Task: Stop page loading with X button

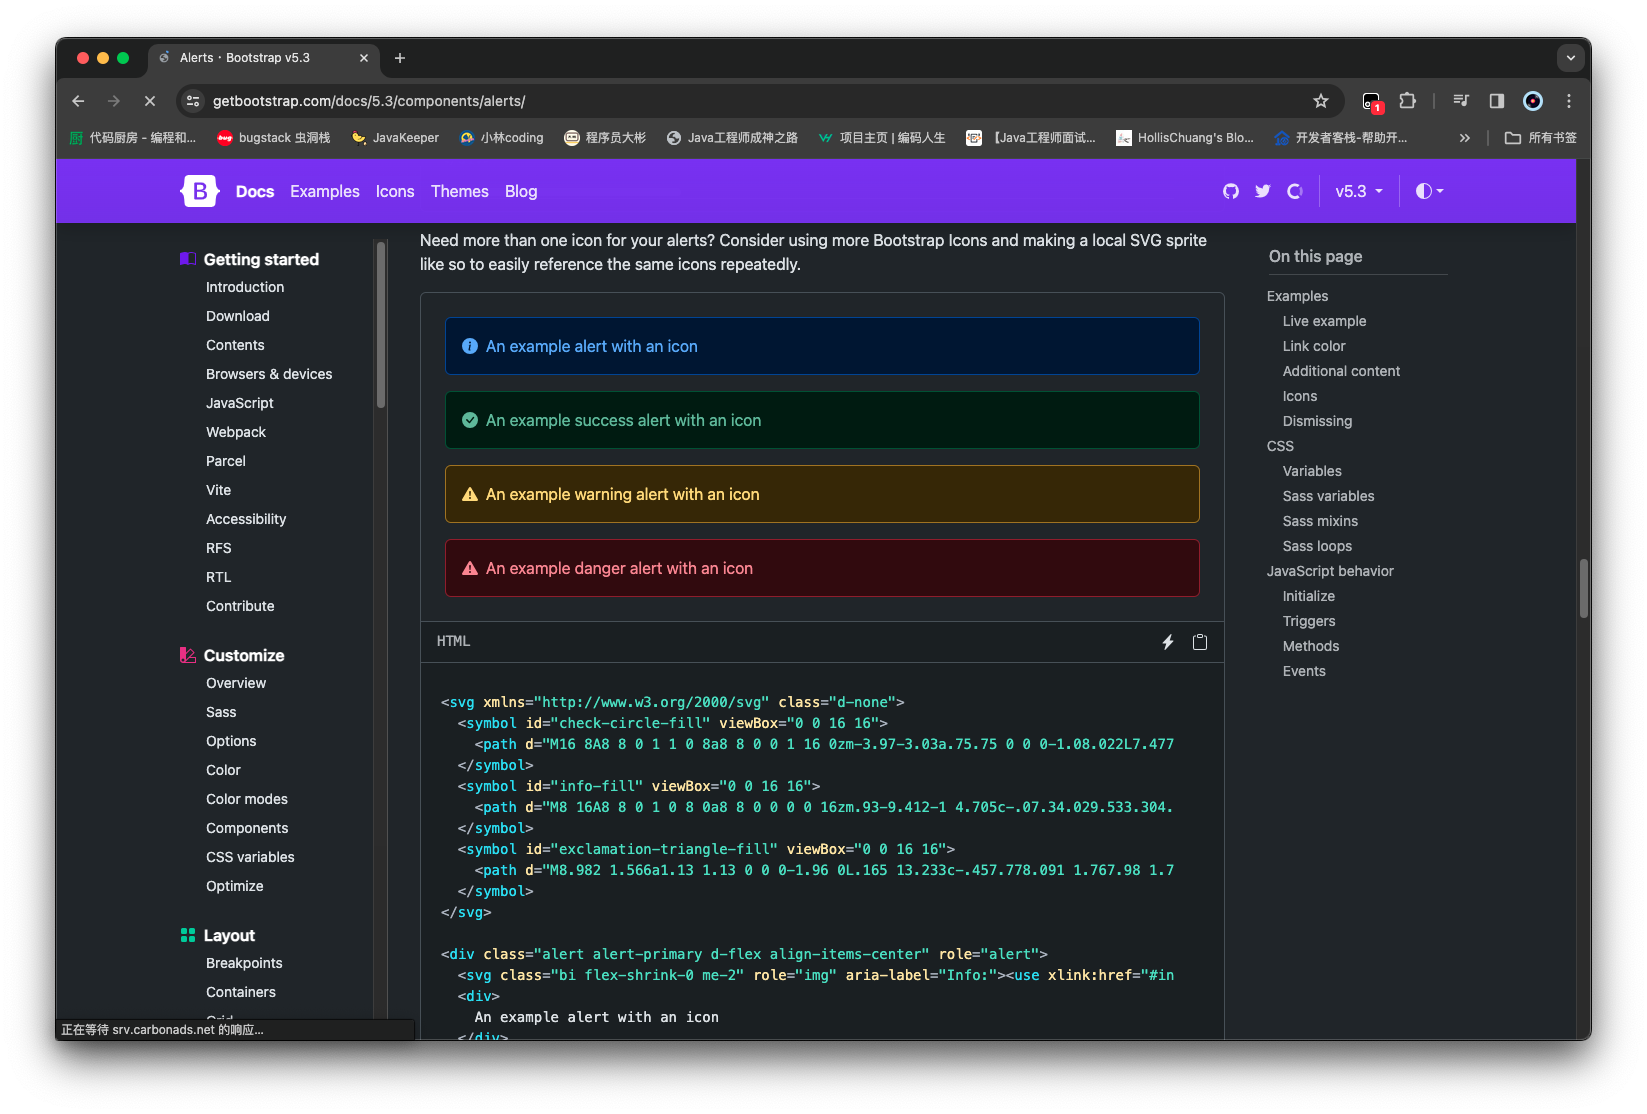Action: 149,101
